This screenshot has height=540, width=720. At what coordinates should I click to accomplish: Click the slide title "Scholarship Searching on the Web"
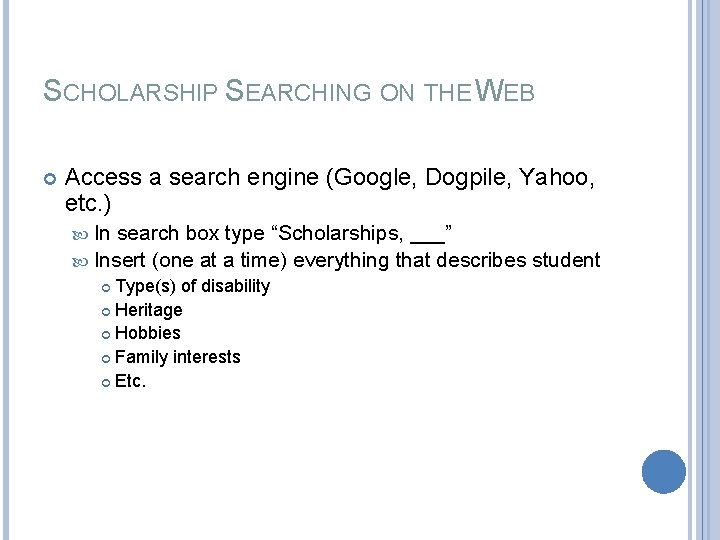[290, 92]
